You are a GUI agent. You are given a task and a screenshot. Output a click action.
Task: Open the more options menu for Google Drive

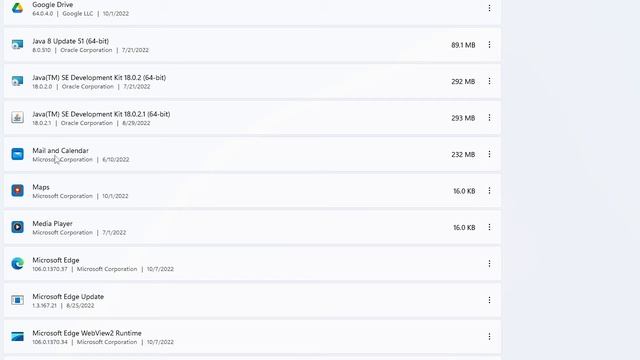489,8
